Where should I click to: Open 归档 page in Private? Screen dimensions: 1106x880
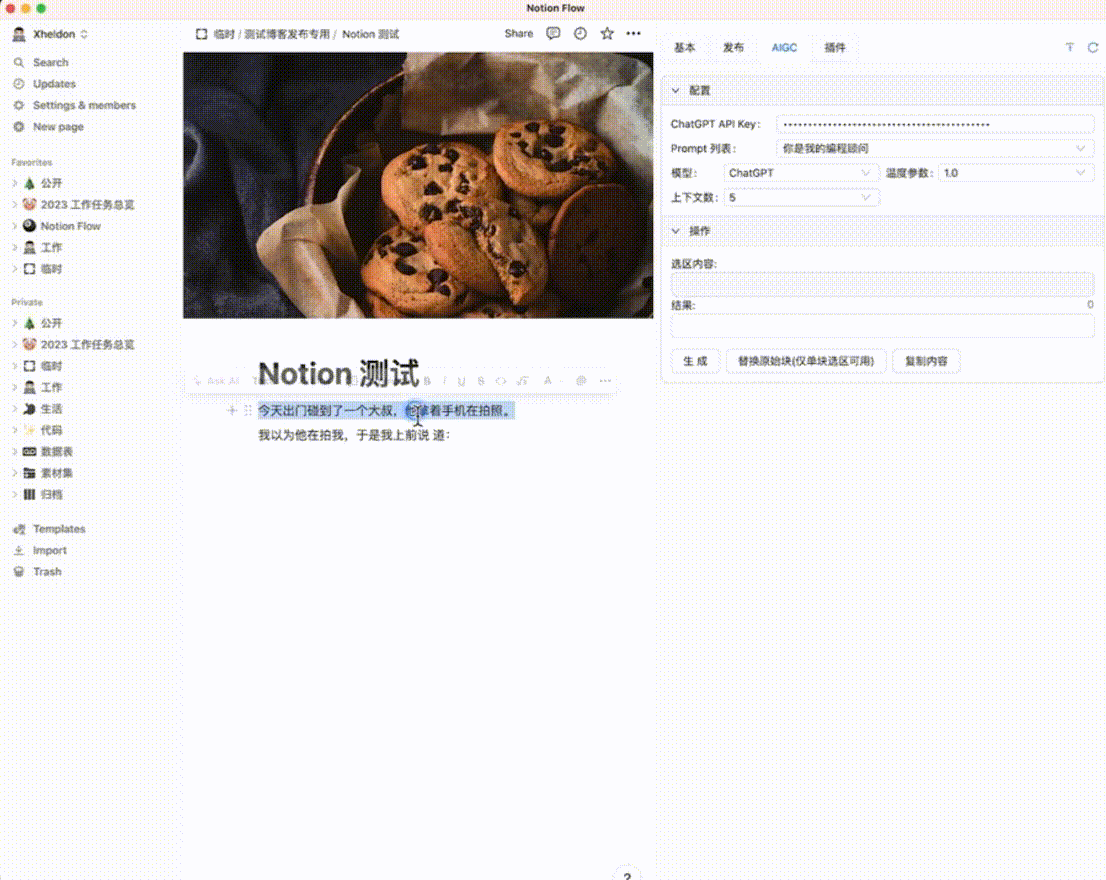pos(51,494)
